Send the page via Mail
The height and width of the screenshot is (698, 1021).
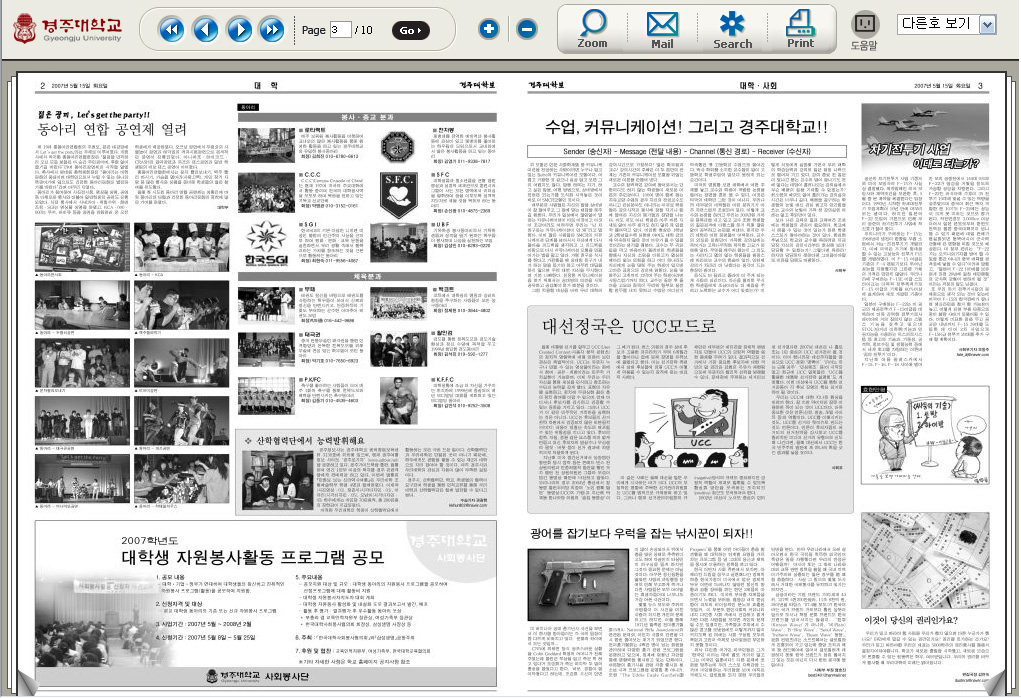tap(662, 29)
